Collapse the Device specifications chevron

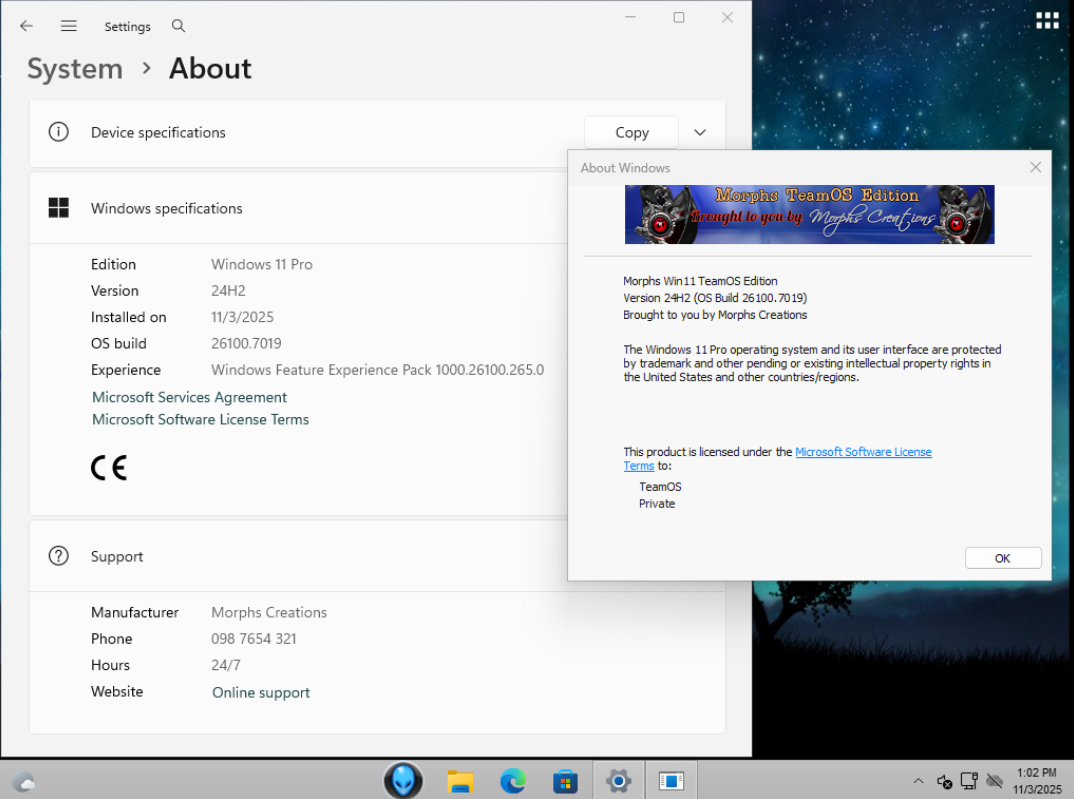point(700,132)
